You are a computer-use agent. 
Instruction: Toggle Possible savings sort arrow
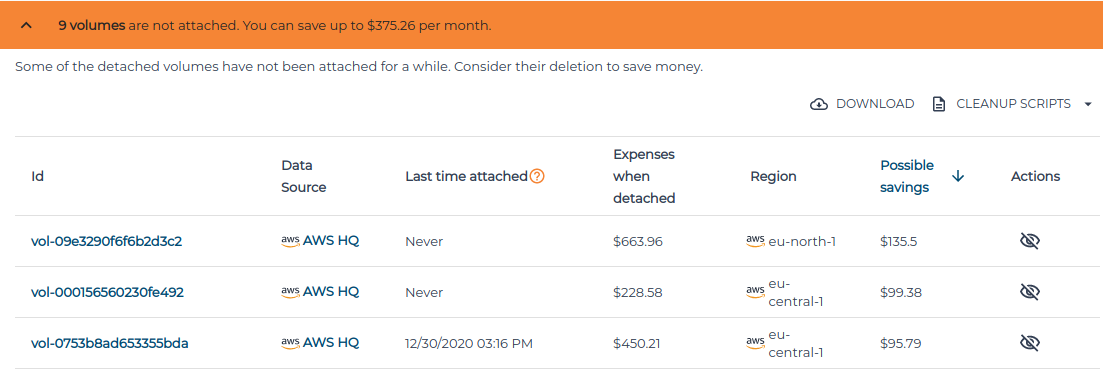pyautogui.click(x=957, y=177)
